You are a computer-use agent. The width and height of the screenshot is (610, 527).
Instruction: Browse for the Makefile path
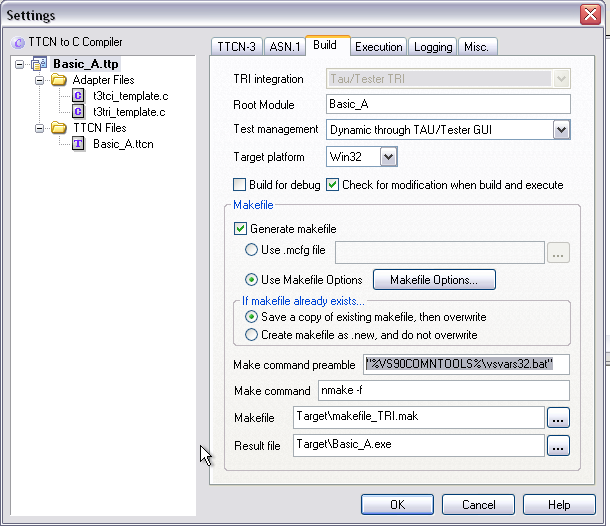(559, 416)
